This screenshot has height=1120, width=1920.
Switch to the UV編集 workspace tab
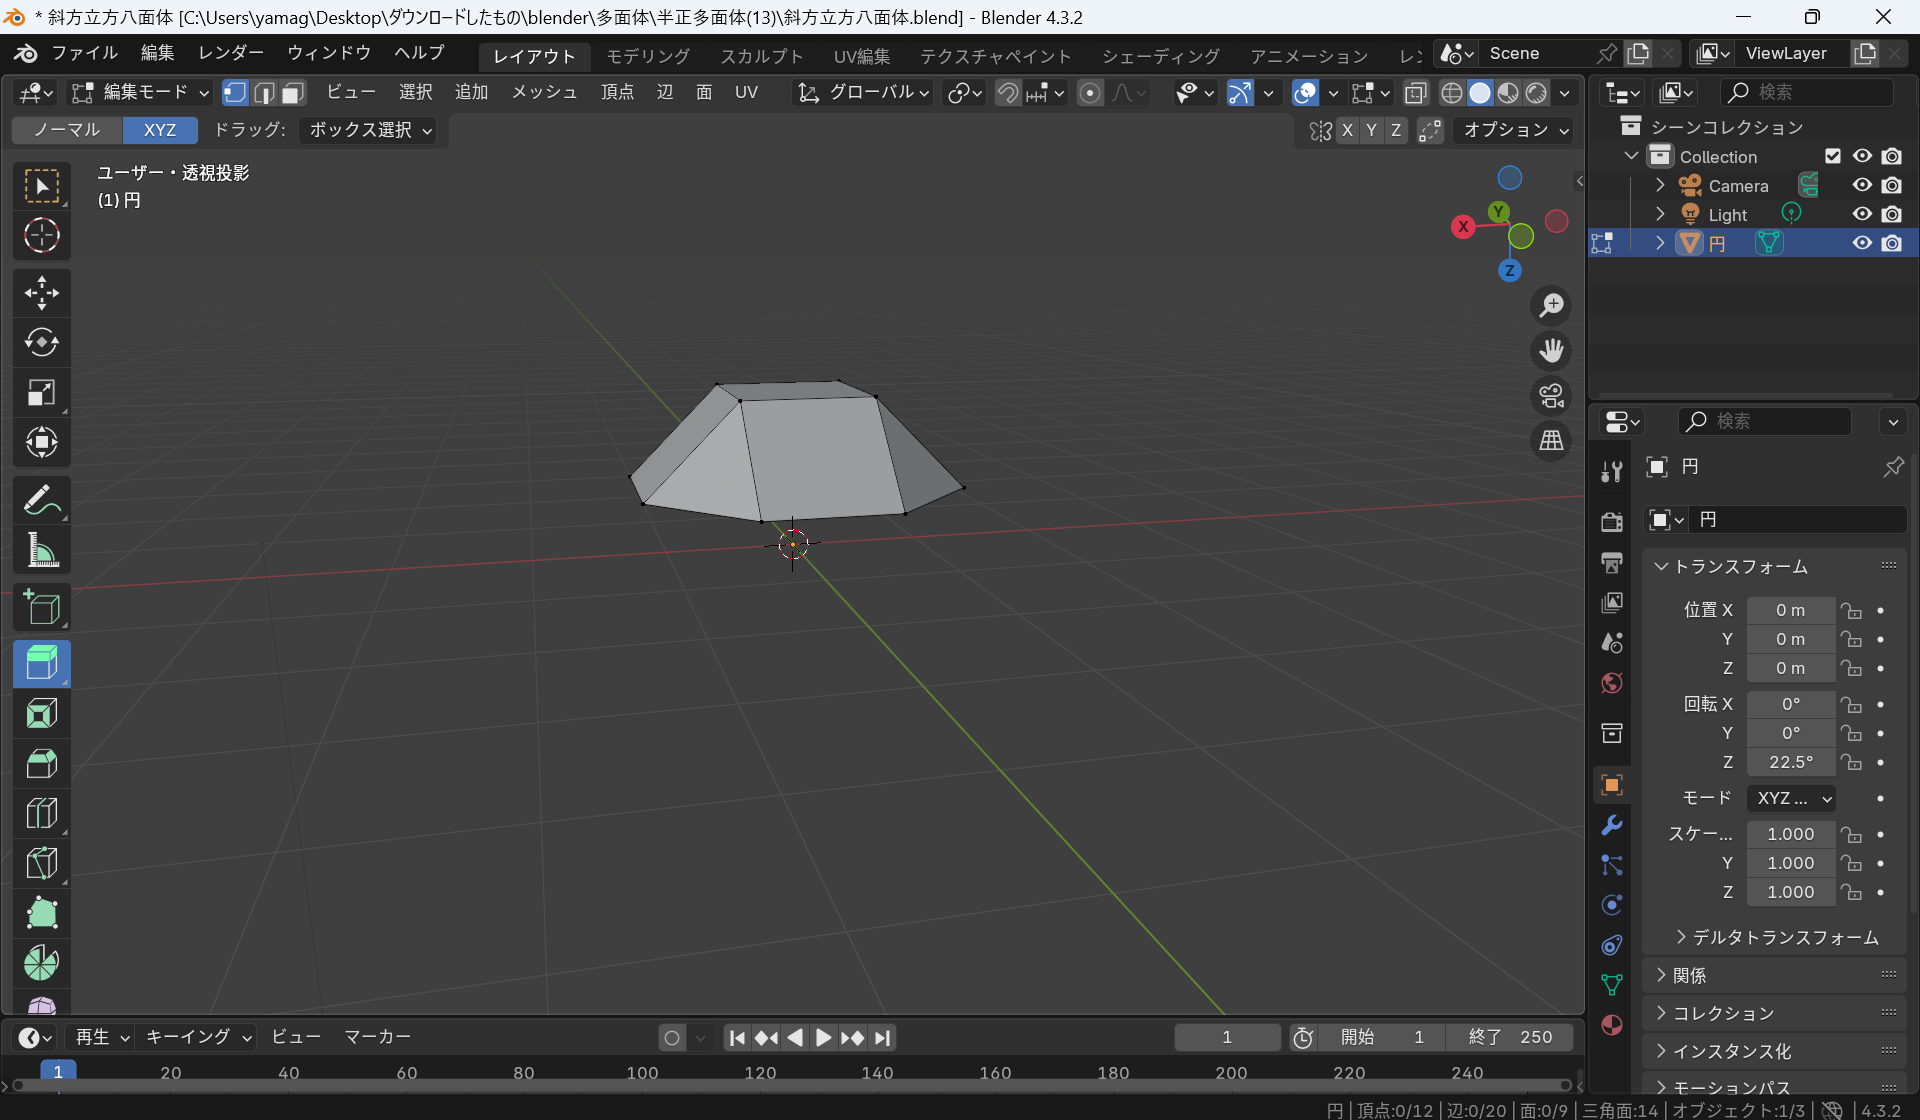pyautogui.click(x=862, y=56)
